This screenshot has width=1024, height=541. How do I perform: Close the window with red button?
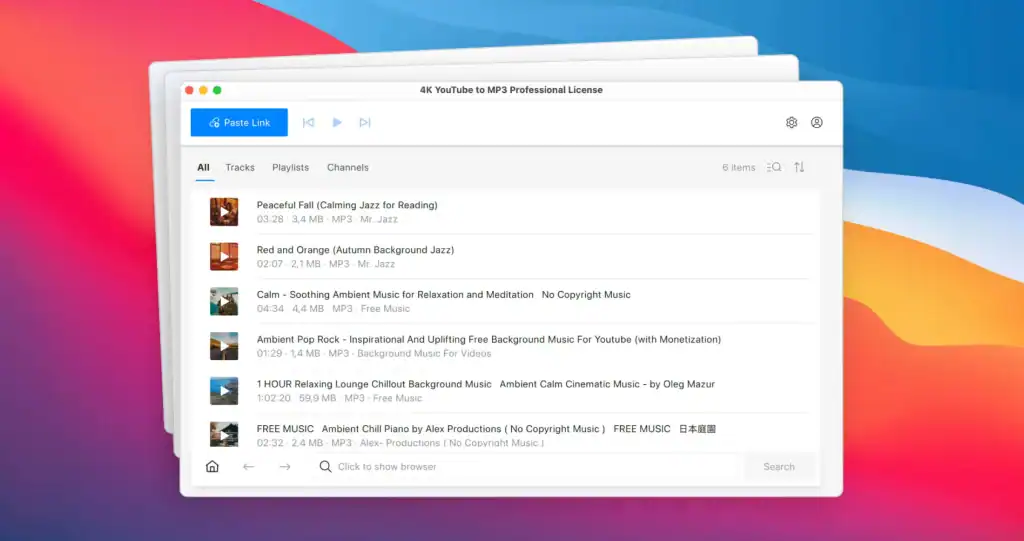(189, 90)
